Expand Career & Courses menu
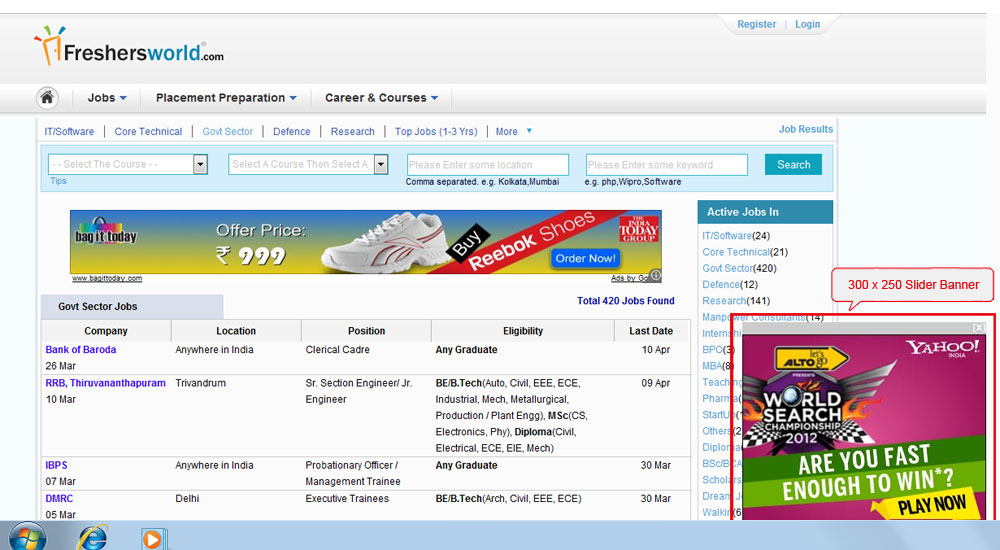 click(381, 98)
